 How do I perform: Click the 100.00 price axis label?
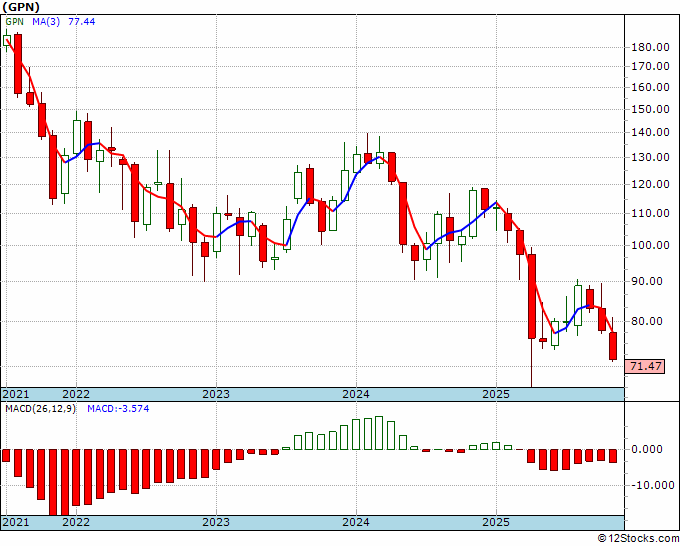(x=650, y=245)
